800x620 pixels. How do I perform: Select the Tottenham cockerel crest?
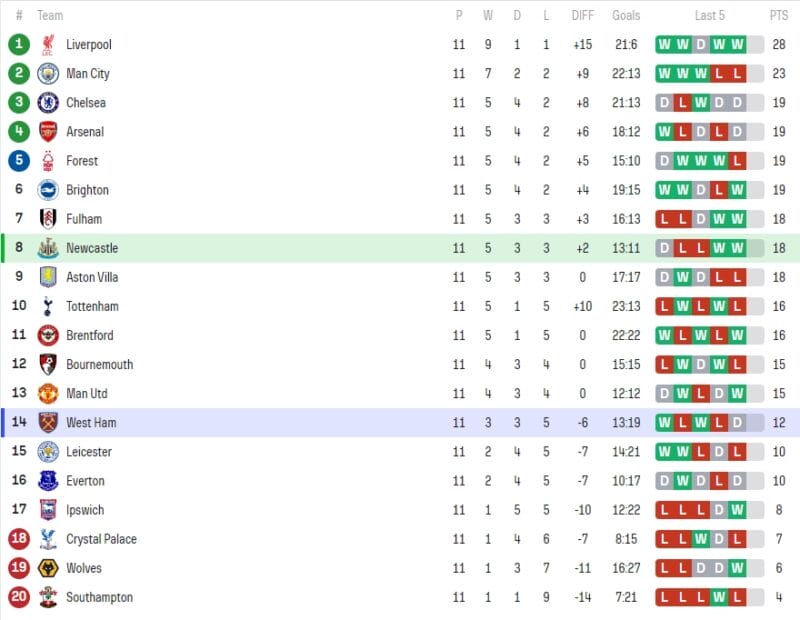click(x=48, y=306)
